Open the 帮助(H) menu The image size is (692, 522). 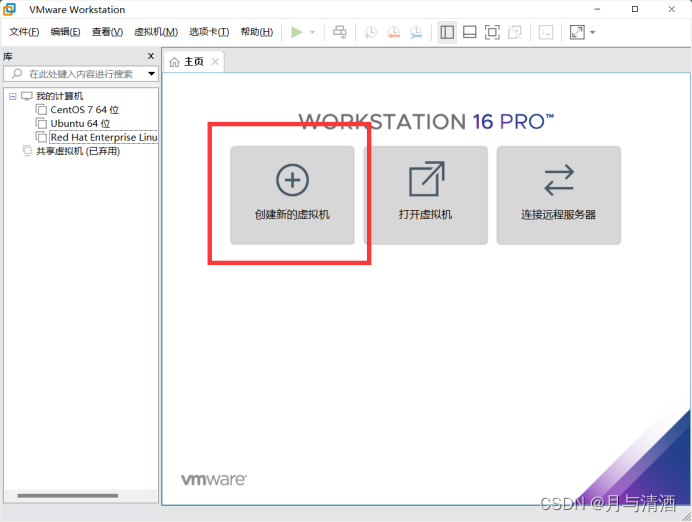click(x=256, y=32)
